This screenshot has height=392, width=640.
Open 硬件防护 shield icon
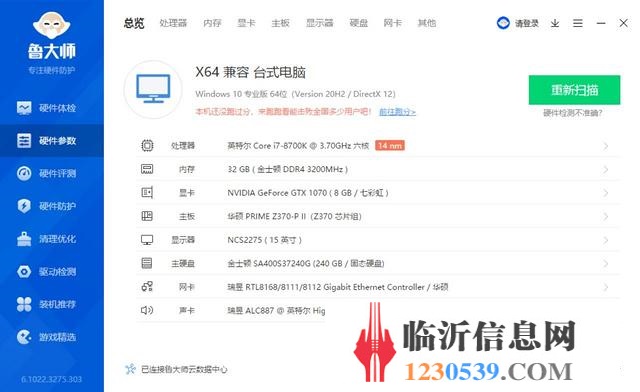[x=24, y=206]
